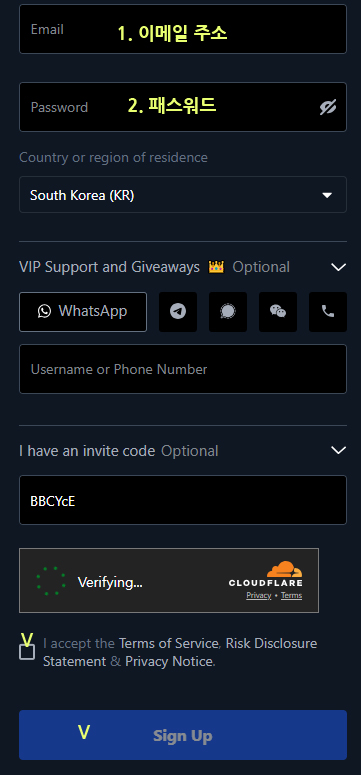Open the South Korea (KR) country dropdown
Screen dimensions: 361x775
click(183, 195)
